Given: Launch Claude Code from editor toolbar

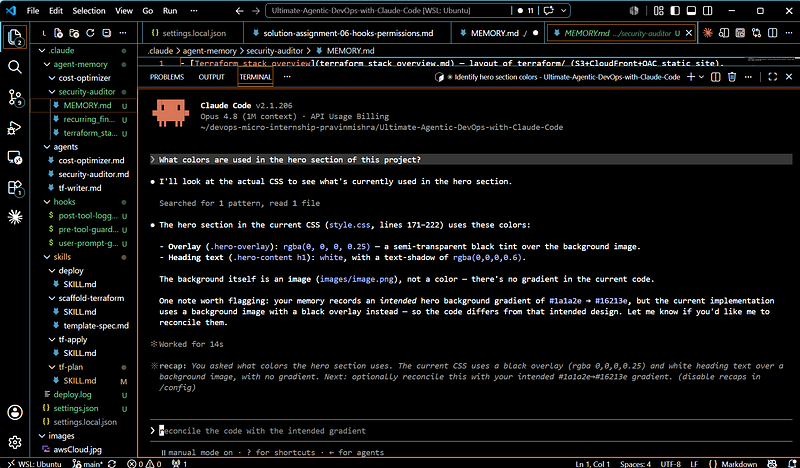Looking at the screenshot, I should tap(708, 33).
